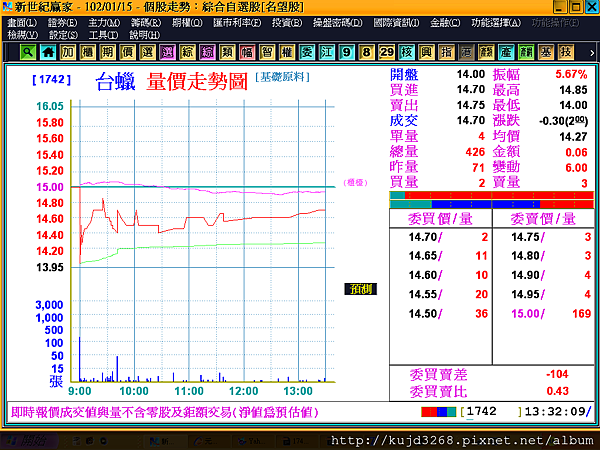The width and height of the screenshot is (600, 450).
Task: Click the green 翻 toolbar icon
Action: tap(526, 52)
